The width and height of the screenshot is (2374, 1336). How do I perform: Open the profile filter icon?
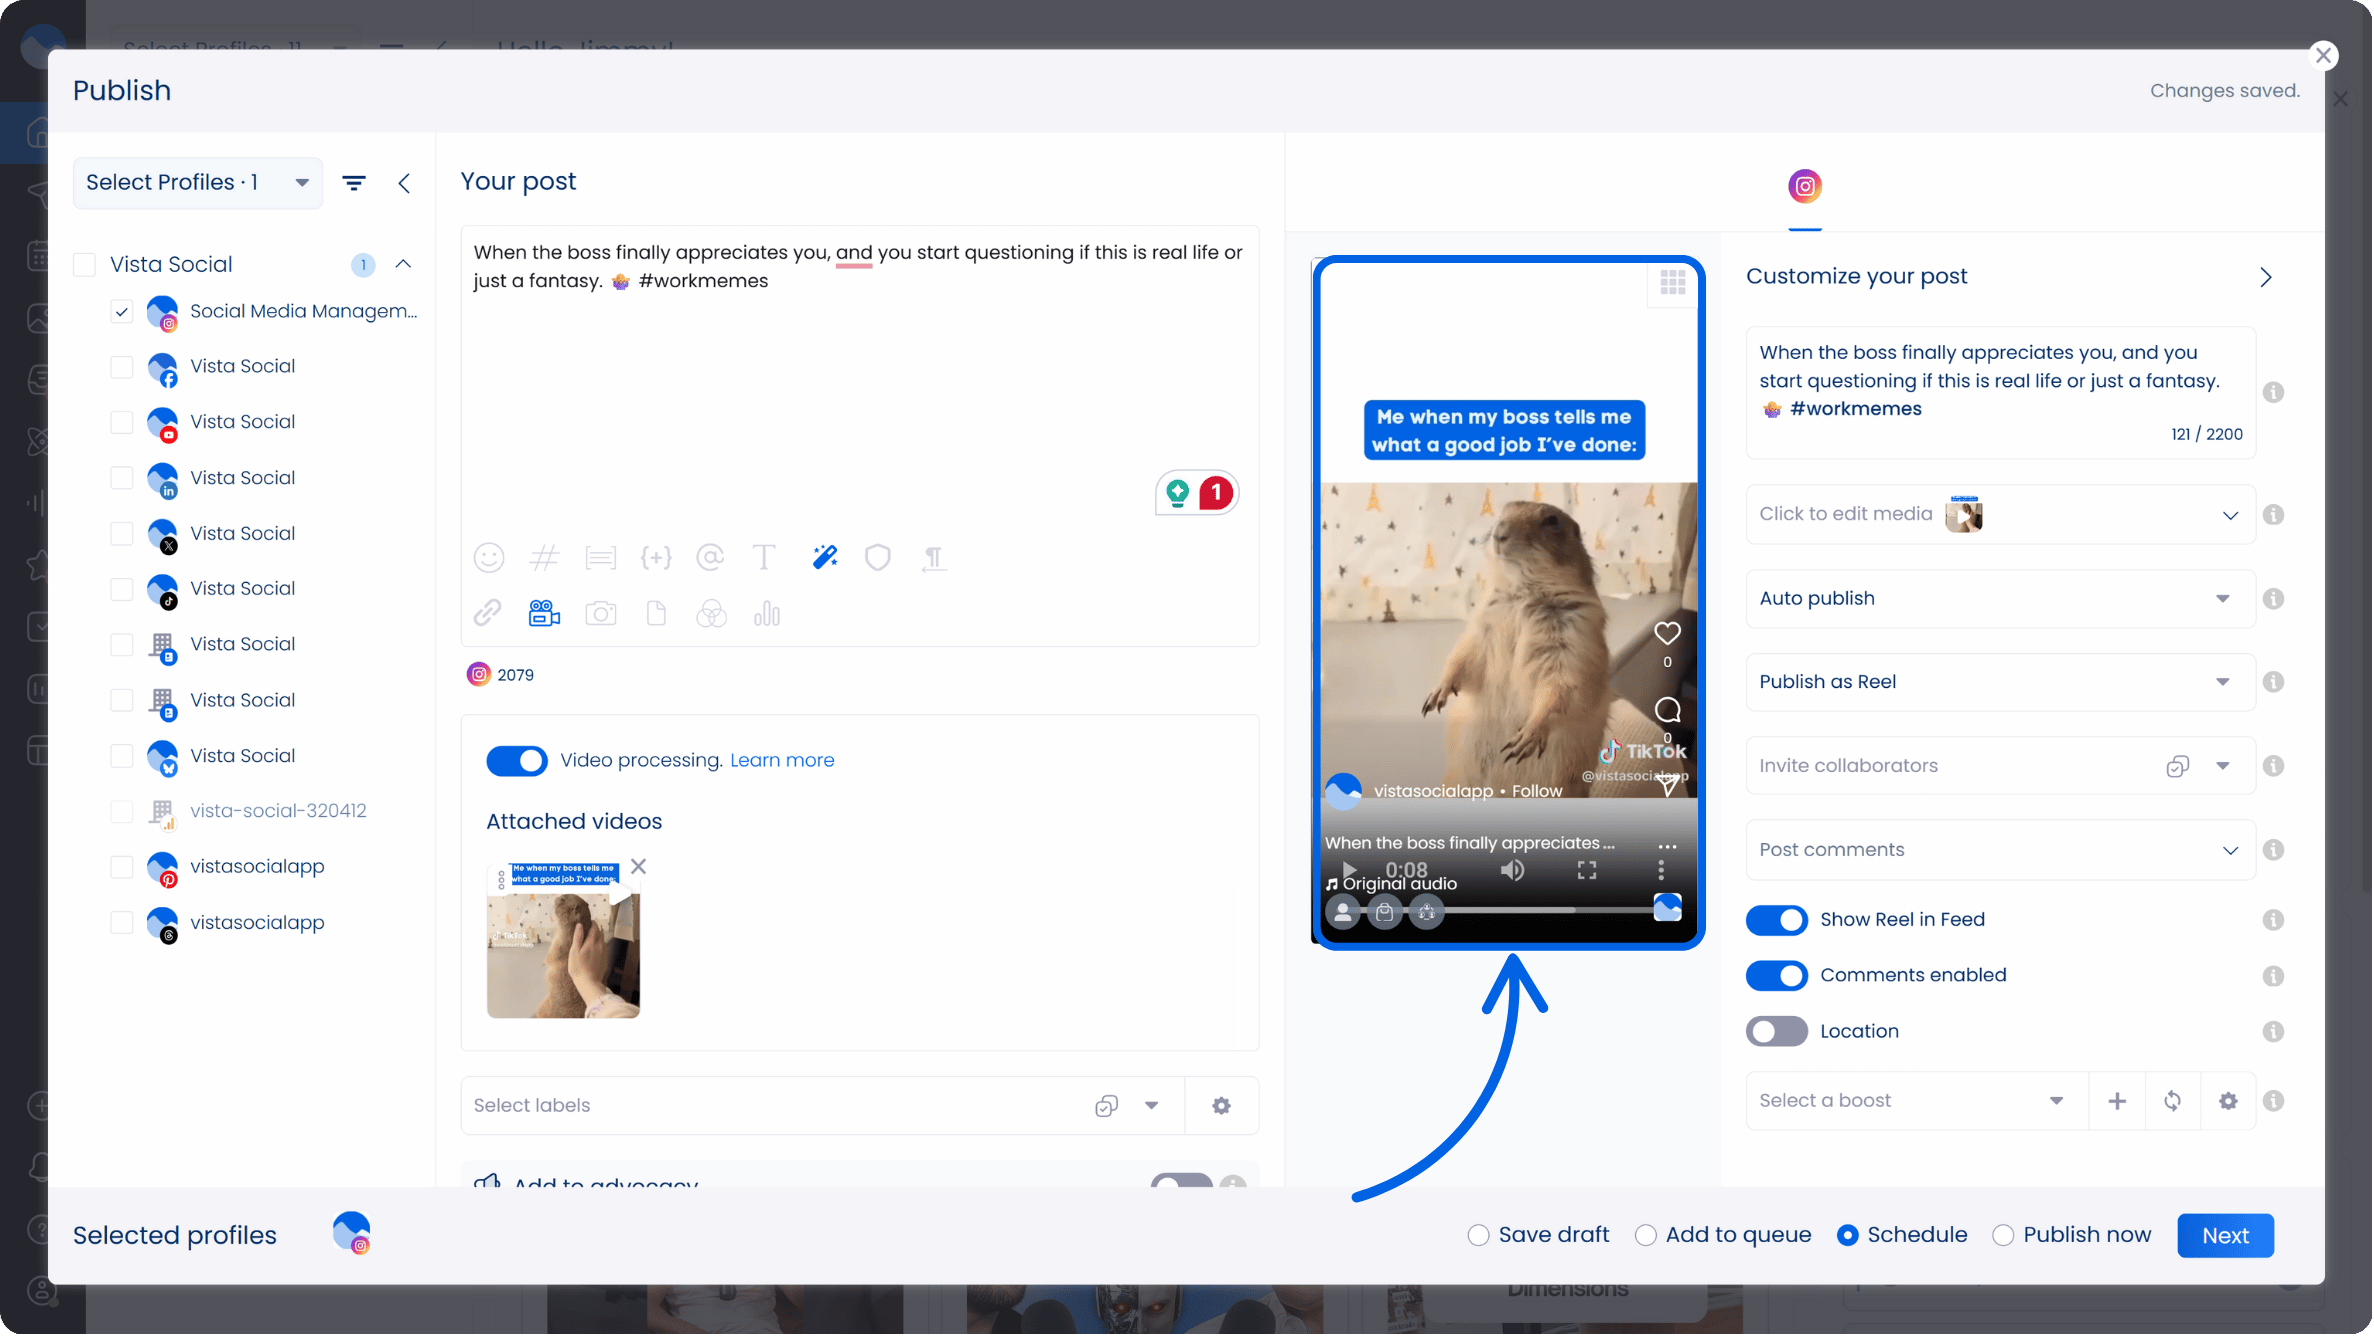354,183
